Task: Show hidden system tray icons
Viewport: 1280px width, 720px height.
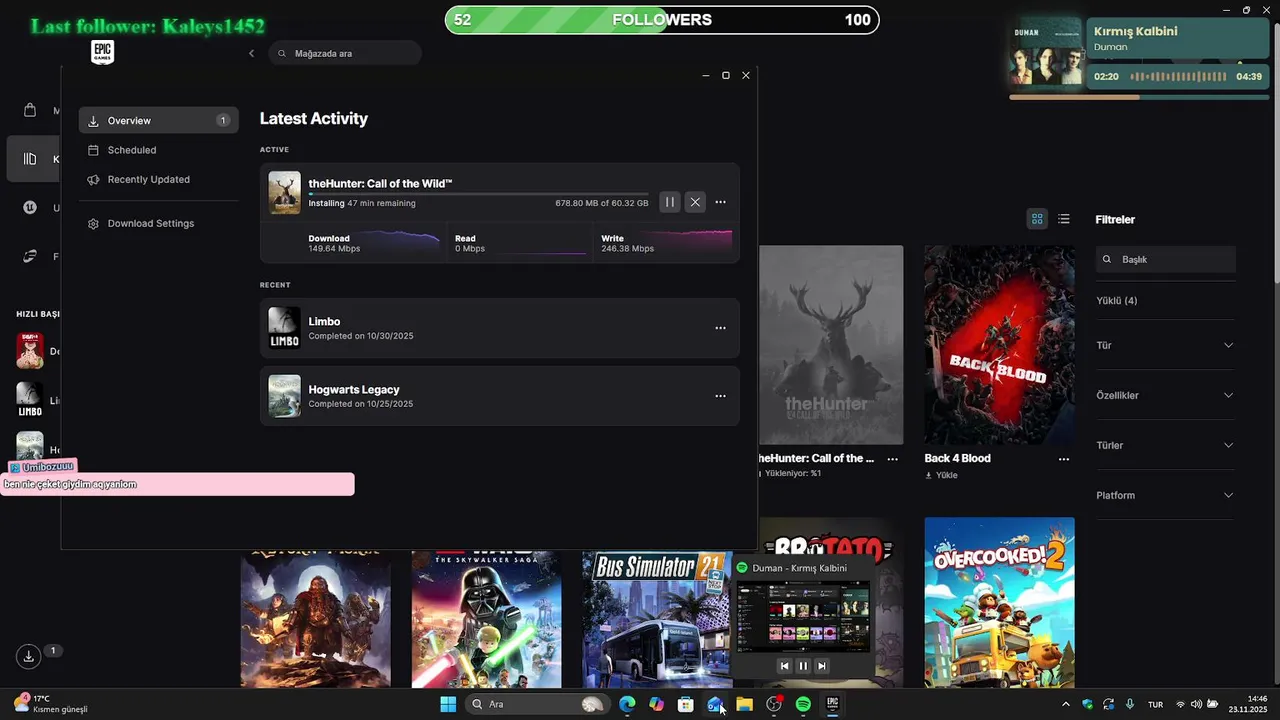Action: 1065,704
